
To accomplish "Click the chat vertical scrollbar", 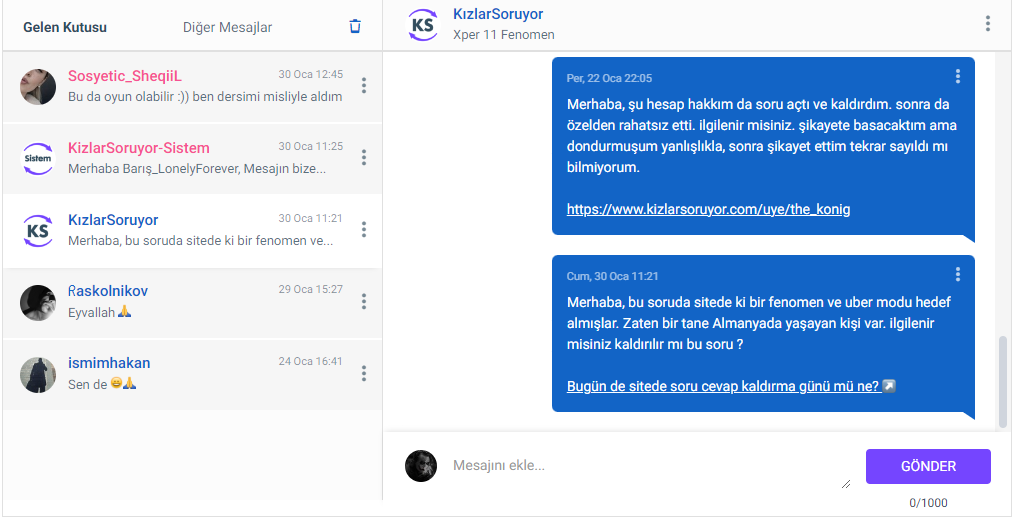I will coord(1003,381).
